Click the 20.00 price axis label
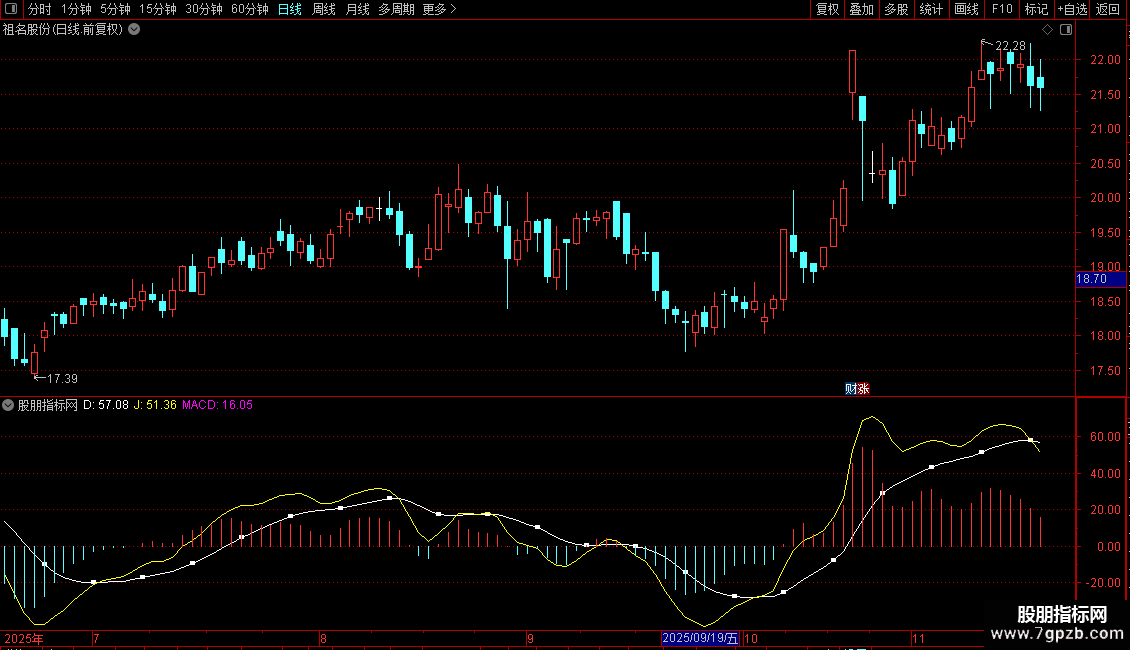 [x=1105, y=198]
